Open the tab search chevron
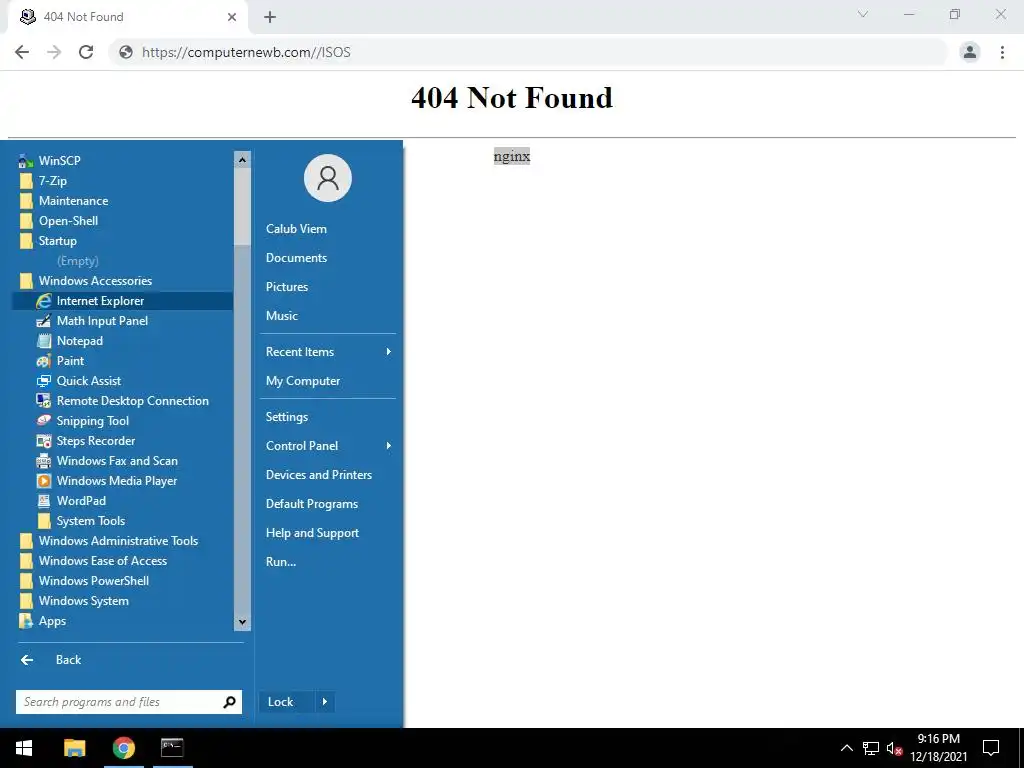1024x768 pixels. (x=863, y=14)
